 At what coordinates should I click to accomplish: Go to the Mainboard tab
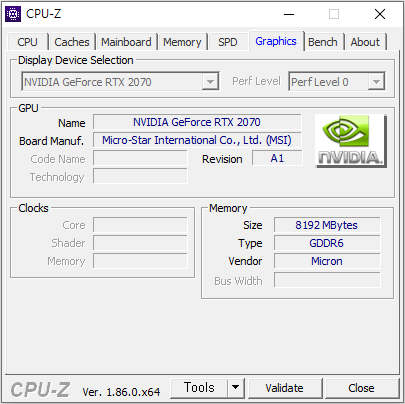click(x=126, y=42)
